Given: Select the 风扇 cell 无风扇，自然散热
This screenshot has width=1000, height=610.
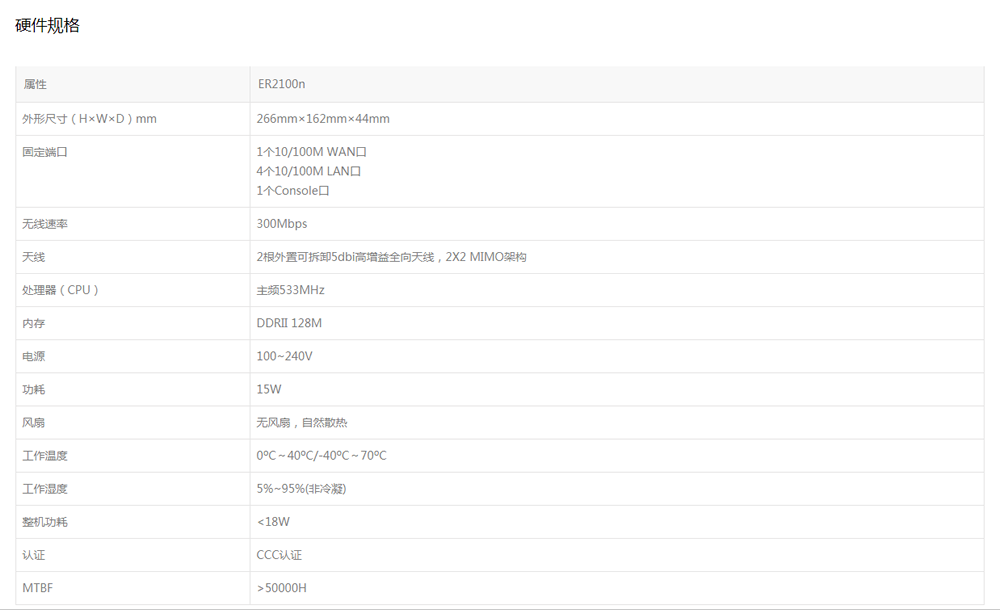Looking at the screenshot, I should point(301,422).
